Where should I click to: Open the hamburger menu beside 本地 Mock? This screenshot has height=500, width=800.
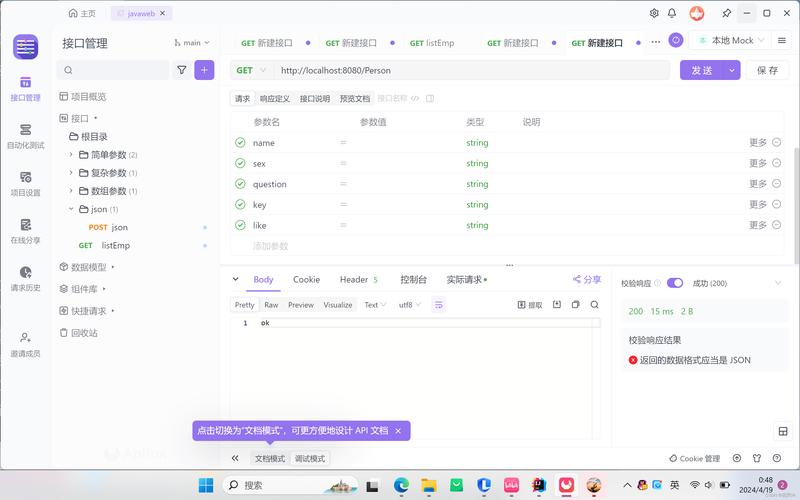pos(781,40)
